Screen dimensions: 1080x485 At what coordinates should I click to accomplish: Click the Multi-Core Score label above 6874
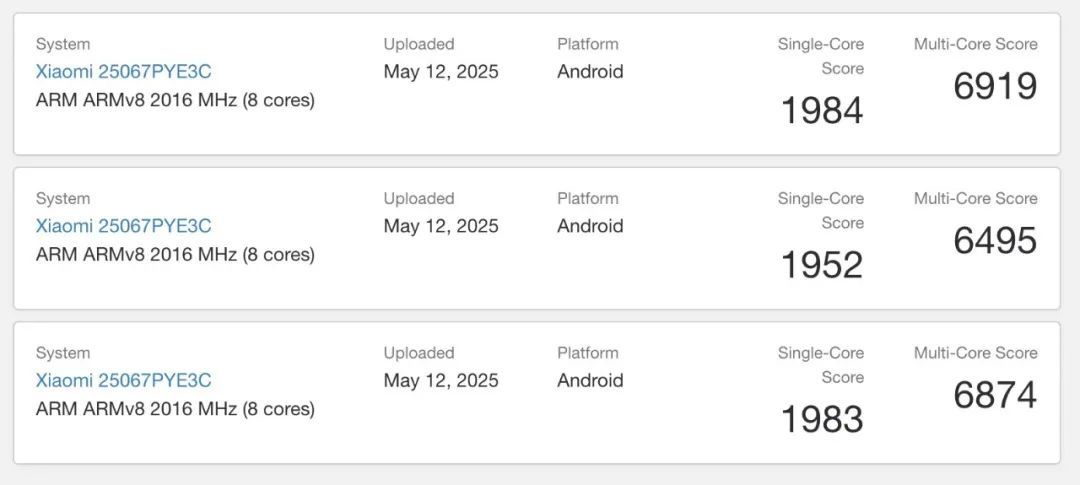click(x=975, y=353)
